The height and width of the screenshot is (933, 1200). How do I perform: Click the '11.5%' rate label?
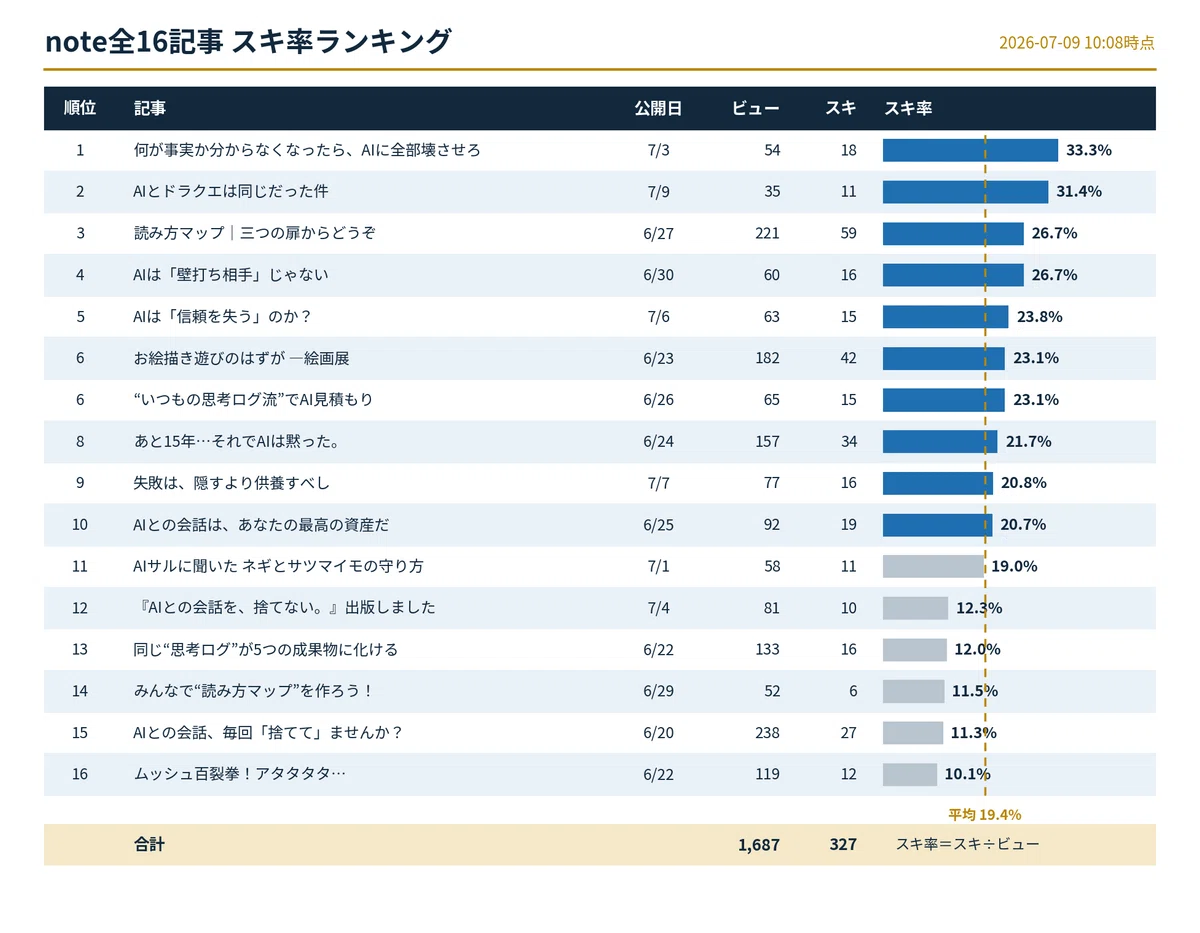pos(975,691)
